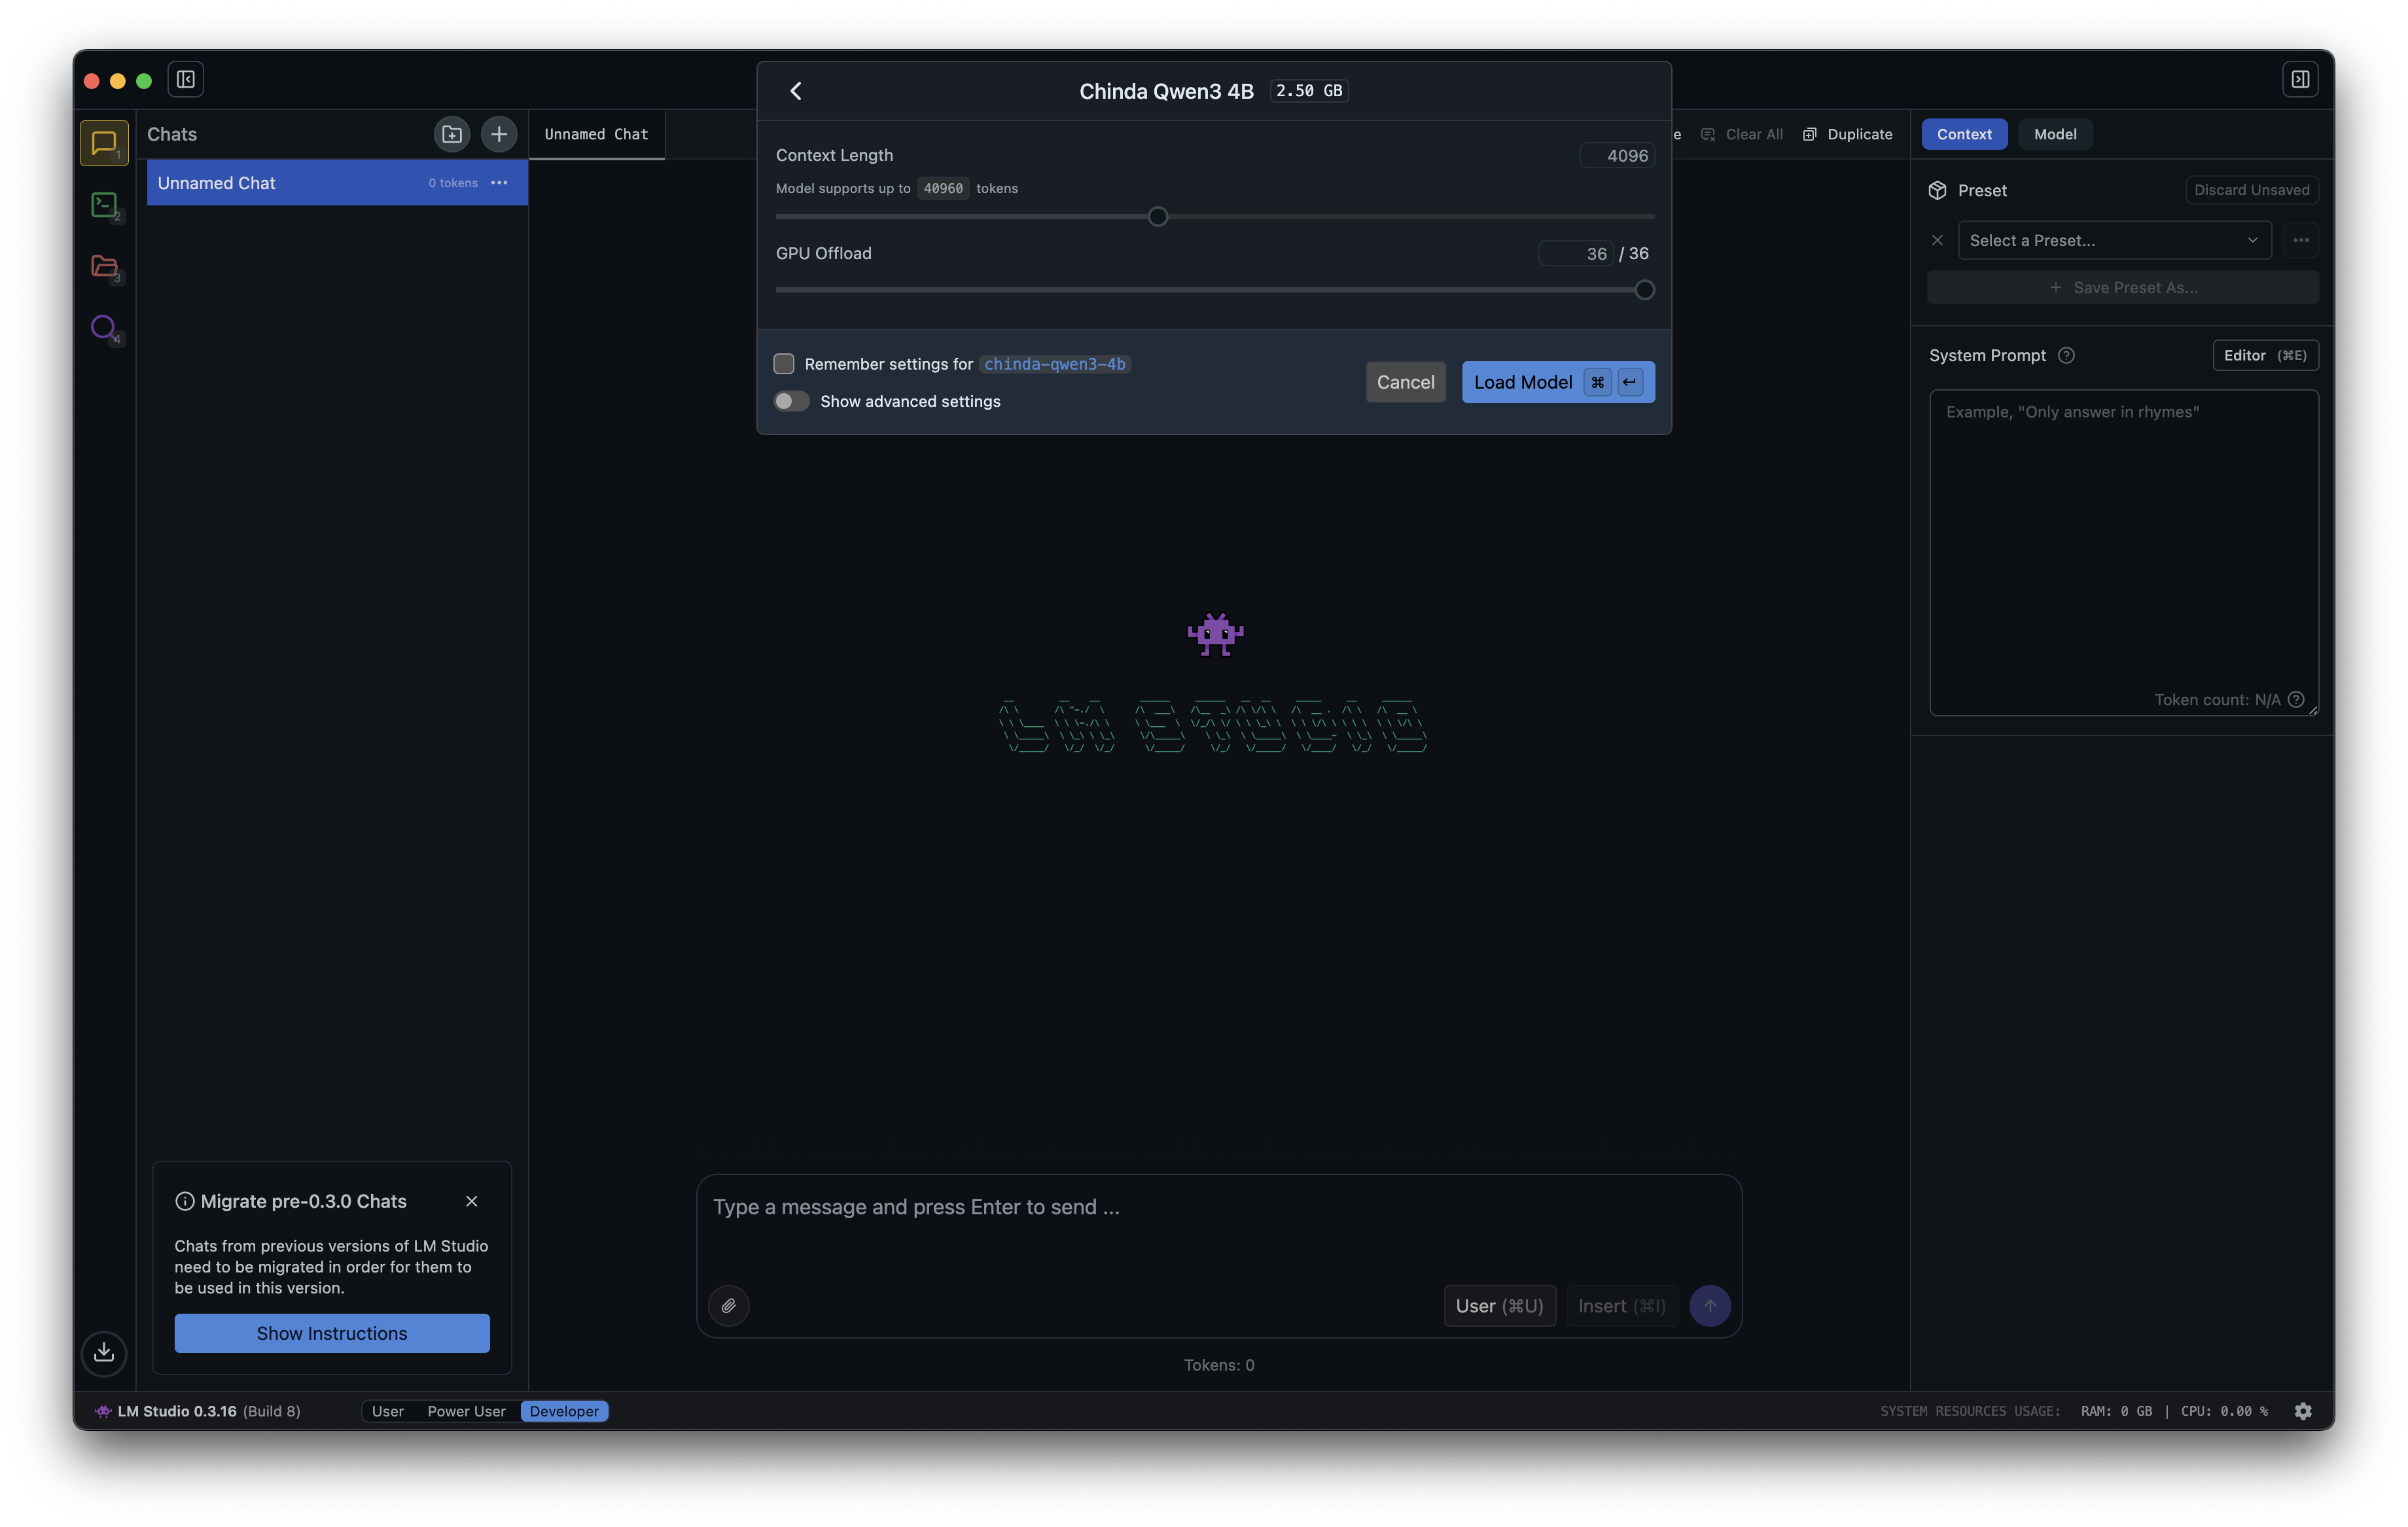Click the attach file paperclip icon
Viewport: 2408px width, 1527px height.
pyautogui.click(x=729, y=1305)
